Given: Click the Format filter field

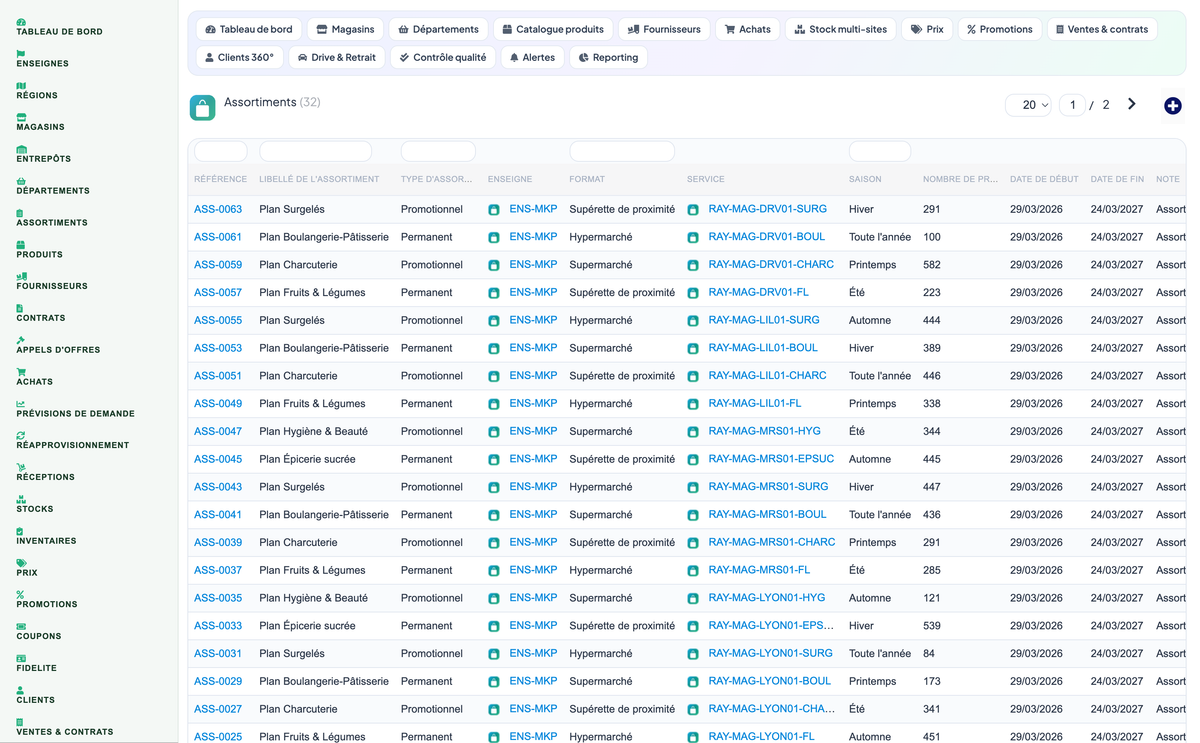Looking at the screenshot, I should tap(622, 151).
